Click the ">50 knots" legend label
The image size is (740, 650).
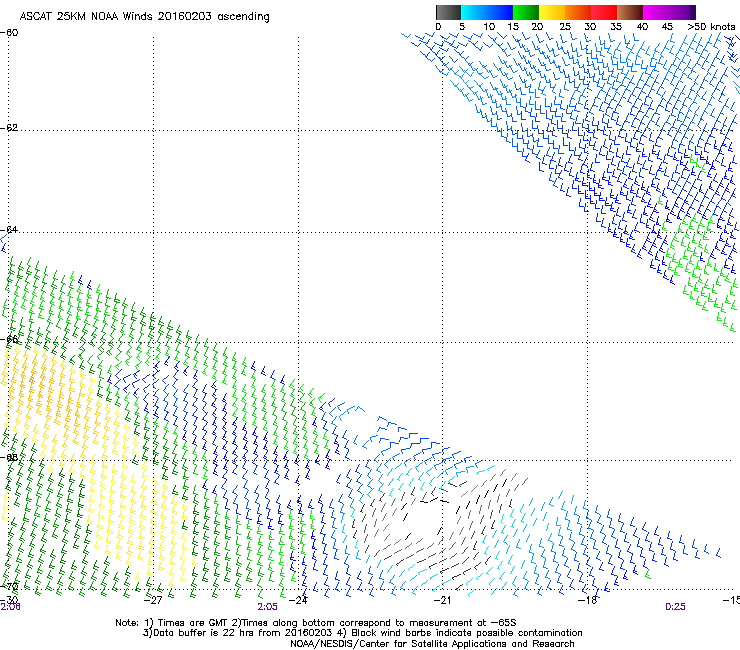[711, 27]
